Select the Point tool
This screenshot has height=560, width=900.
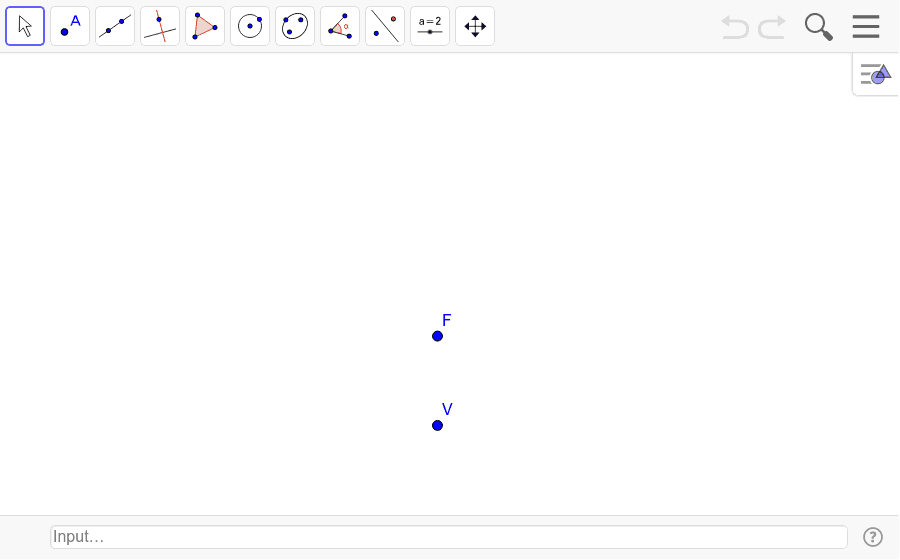point(70,26)
